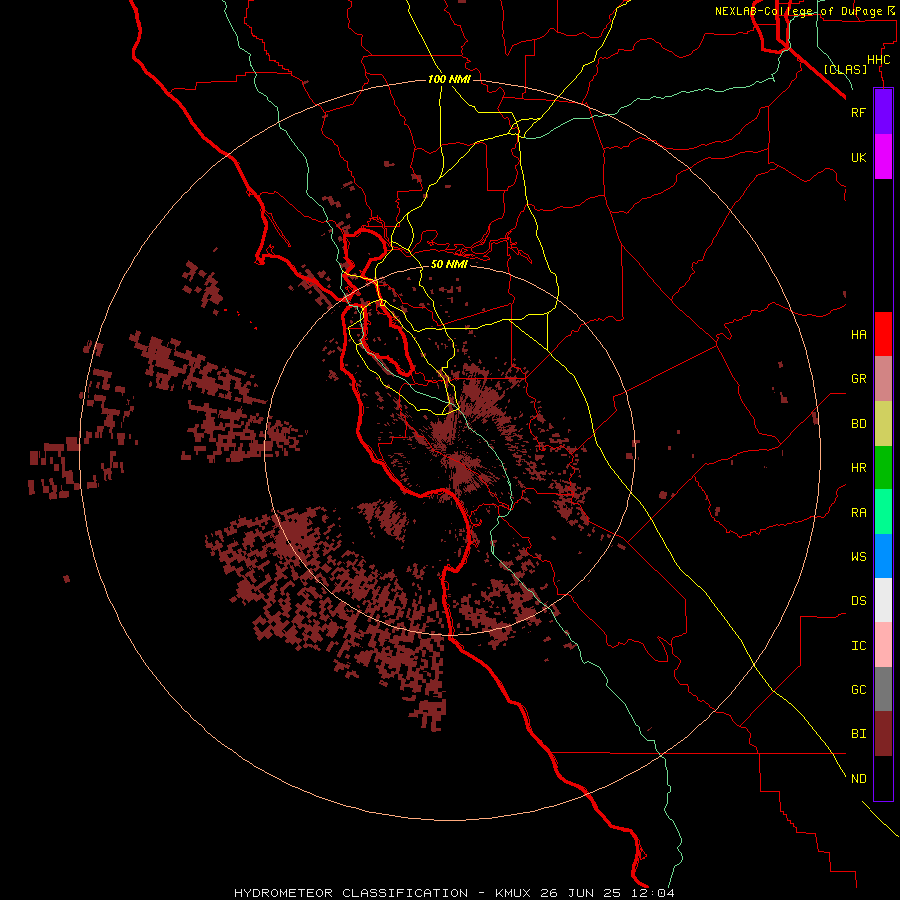Click the "RF" legend label

coord(858,112)
